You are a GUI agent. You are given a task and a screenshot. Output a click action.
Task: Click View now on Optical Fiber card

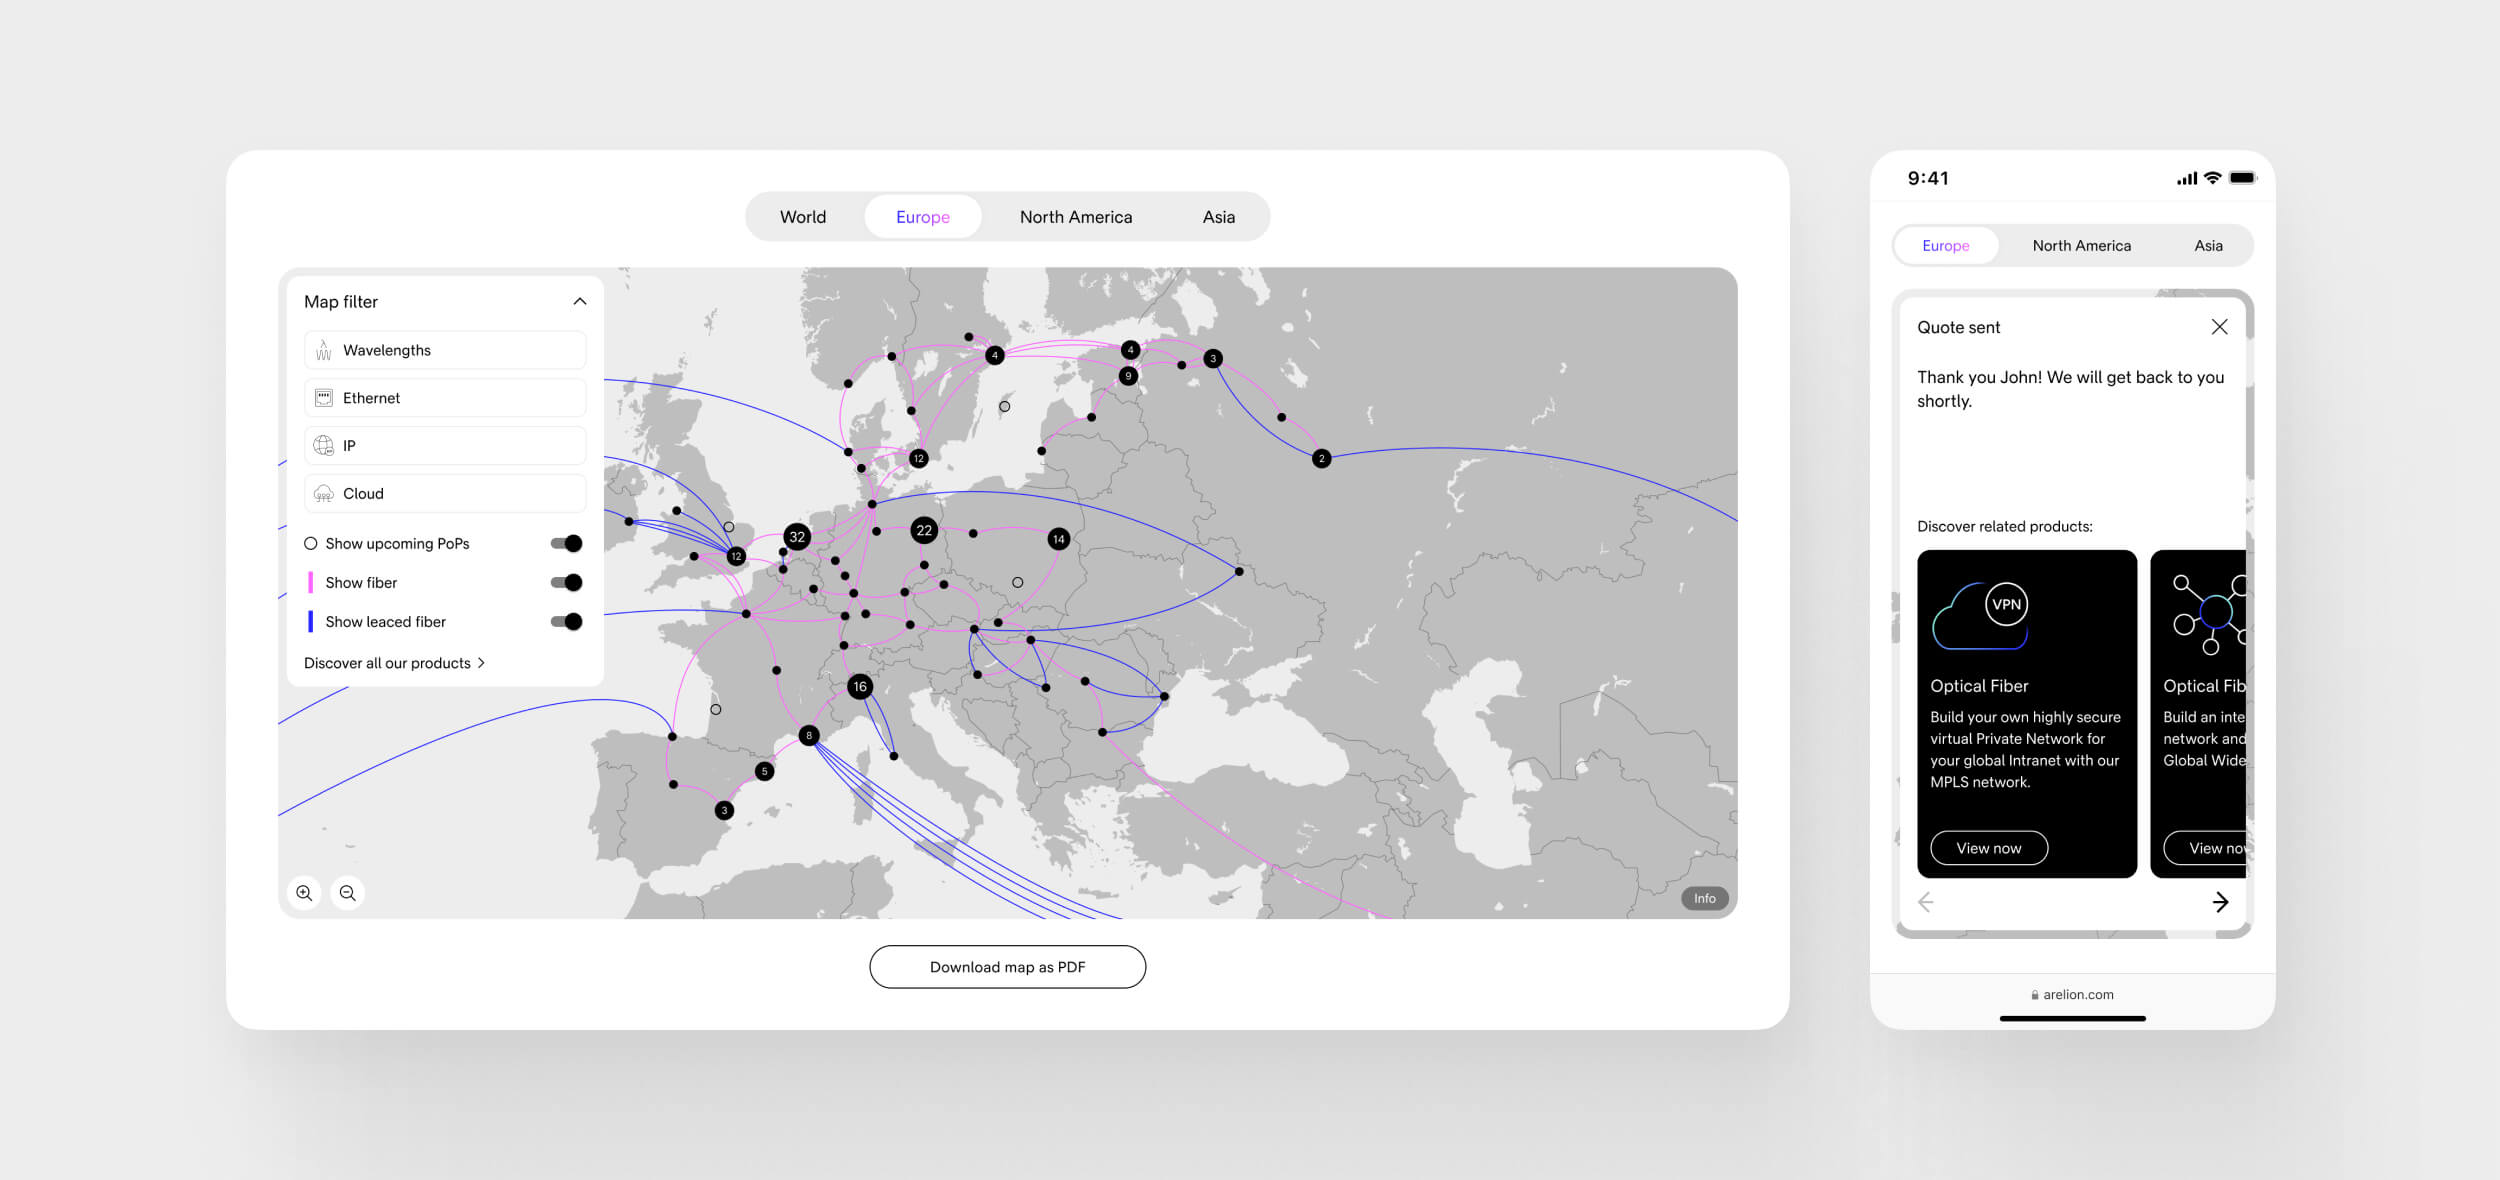[x=1989, y=848]
